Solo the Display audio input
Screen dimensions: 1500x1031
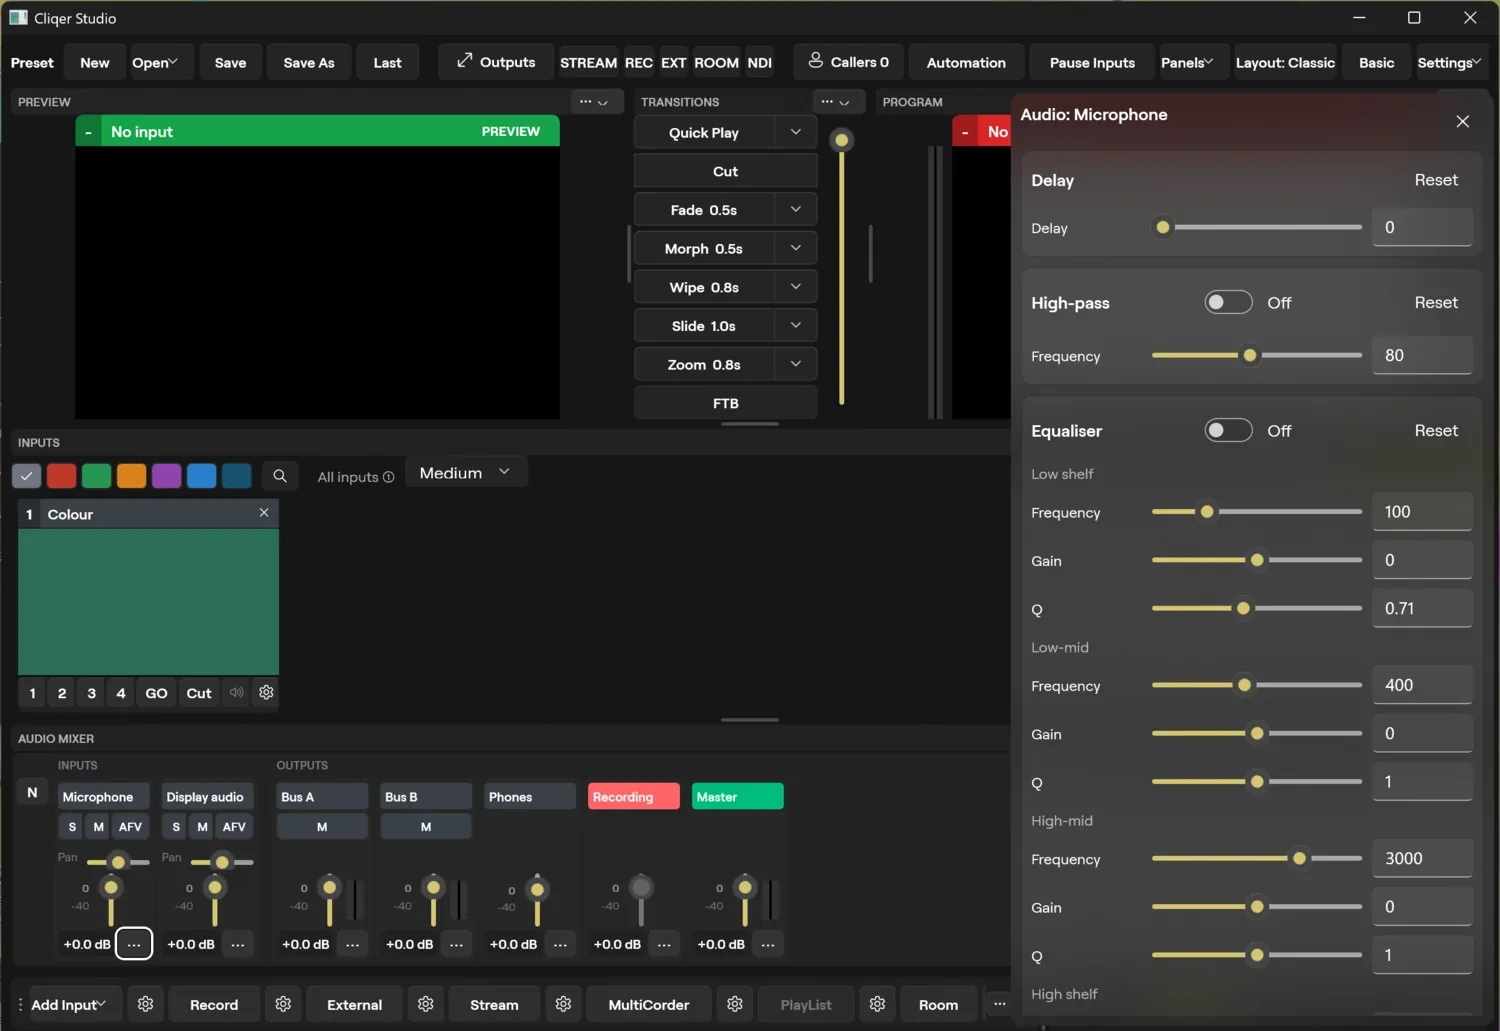click(x=176, y=827)
